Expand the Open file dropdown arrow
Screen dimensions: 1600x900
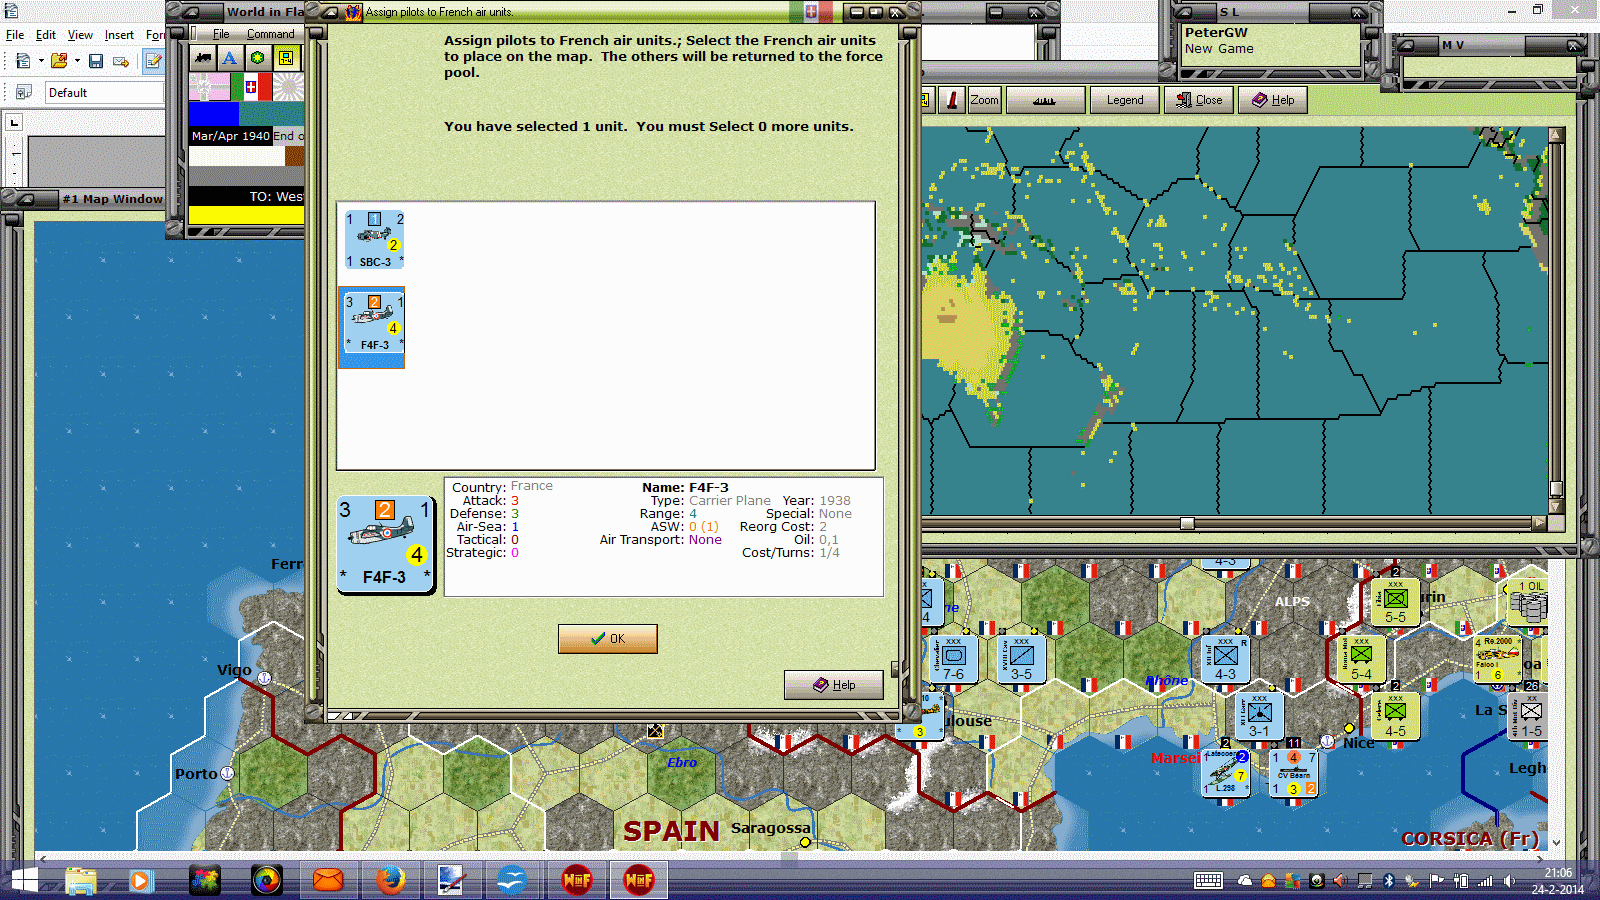77,61
